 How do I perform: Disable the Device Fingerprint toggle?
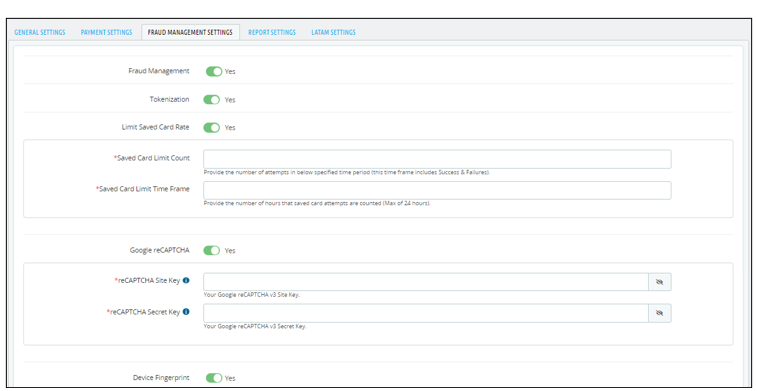(214, 378)
